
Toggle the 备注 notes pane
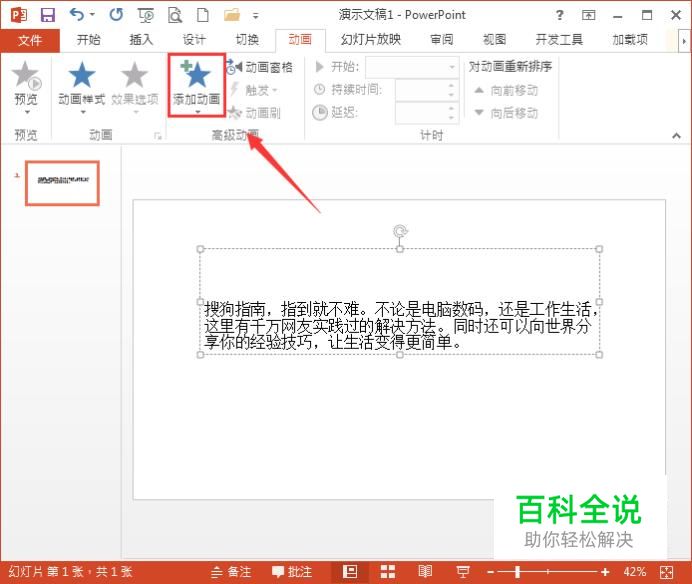231,572
